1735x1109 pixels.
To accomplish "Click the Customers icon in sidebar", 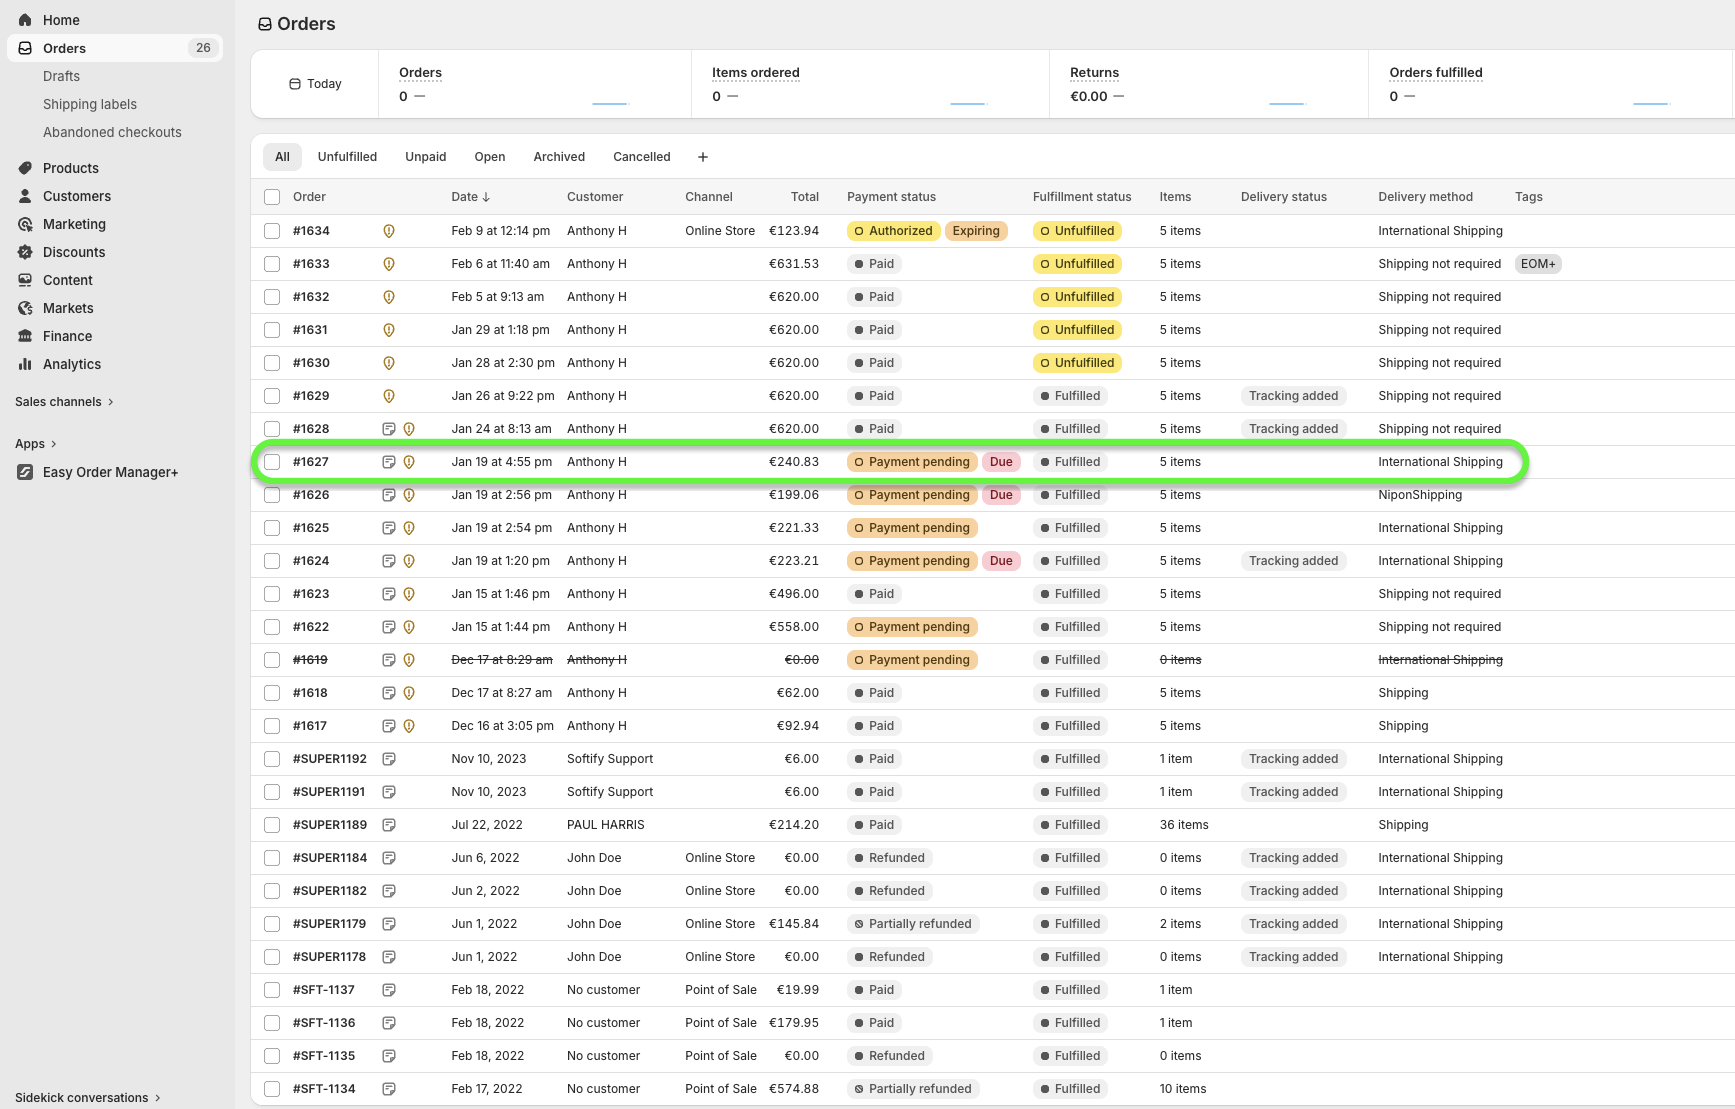I will (25, 196).
